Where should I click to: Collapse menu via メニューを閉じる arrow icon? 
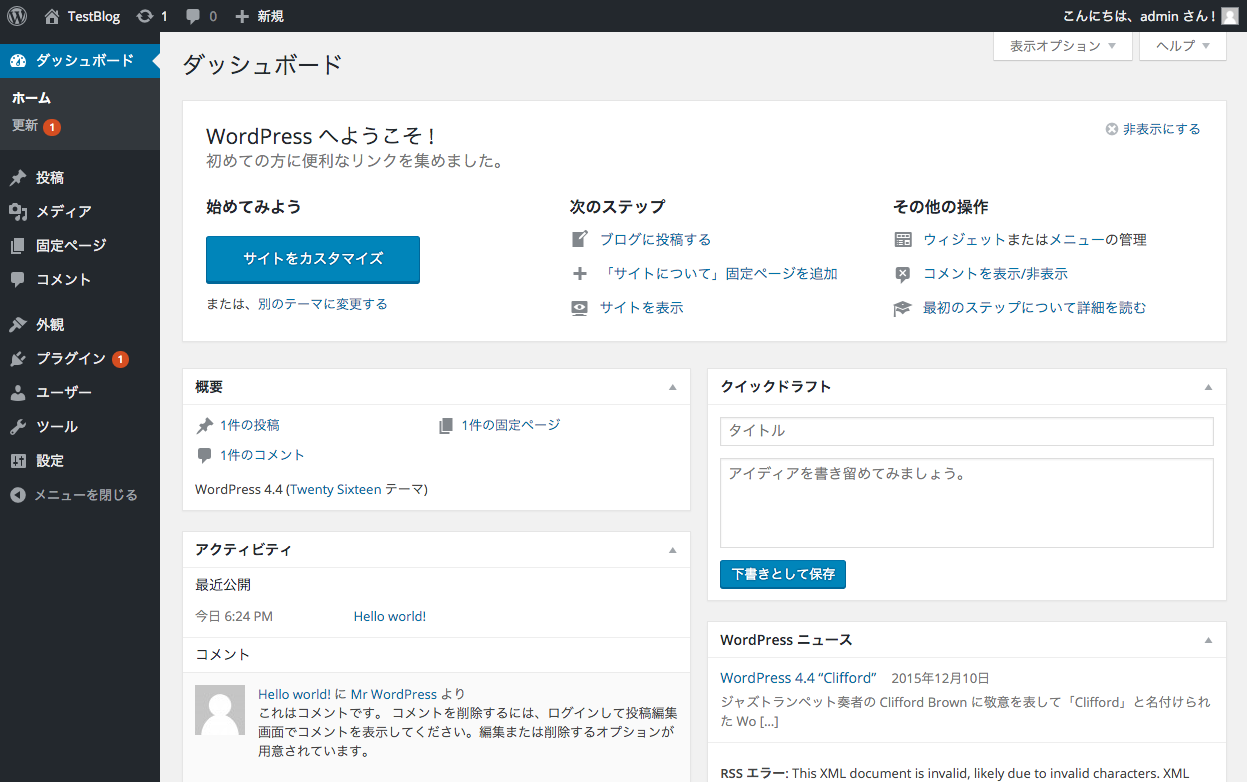click(x=18, y=495)
